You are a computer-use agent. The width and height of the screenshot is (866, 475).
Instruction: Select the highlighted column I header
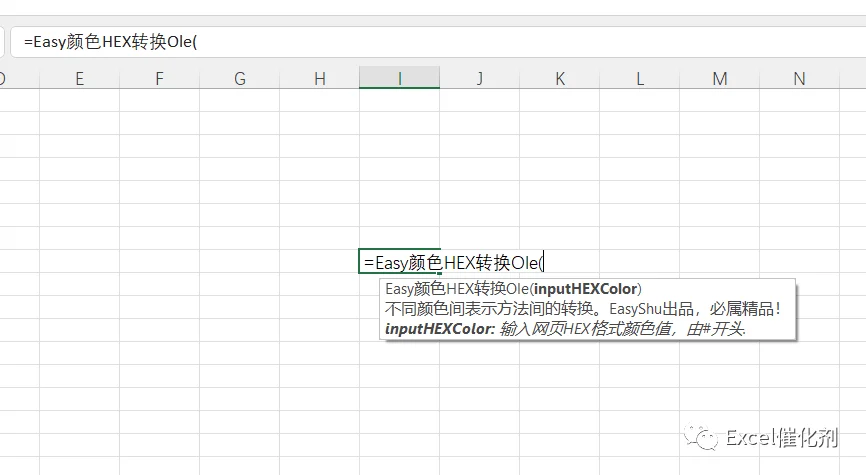(399, 78)
